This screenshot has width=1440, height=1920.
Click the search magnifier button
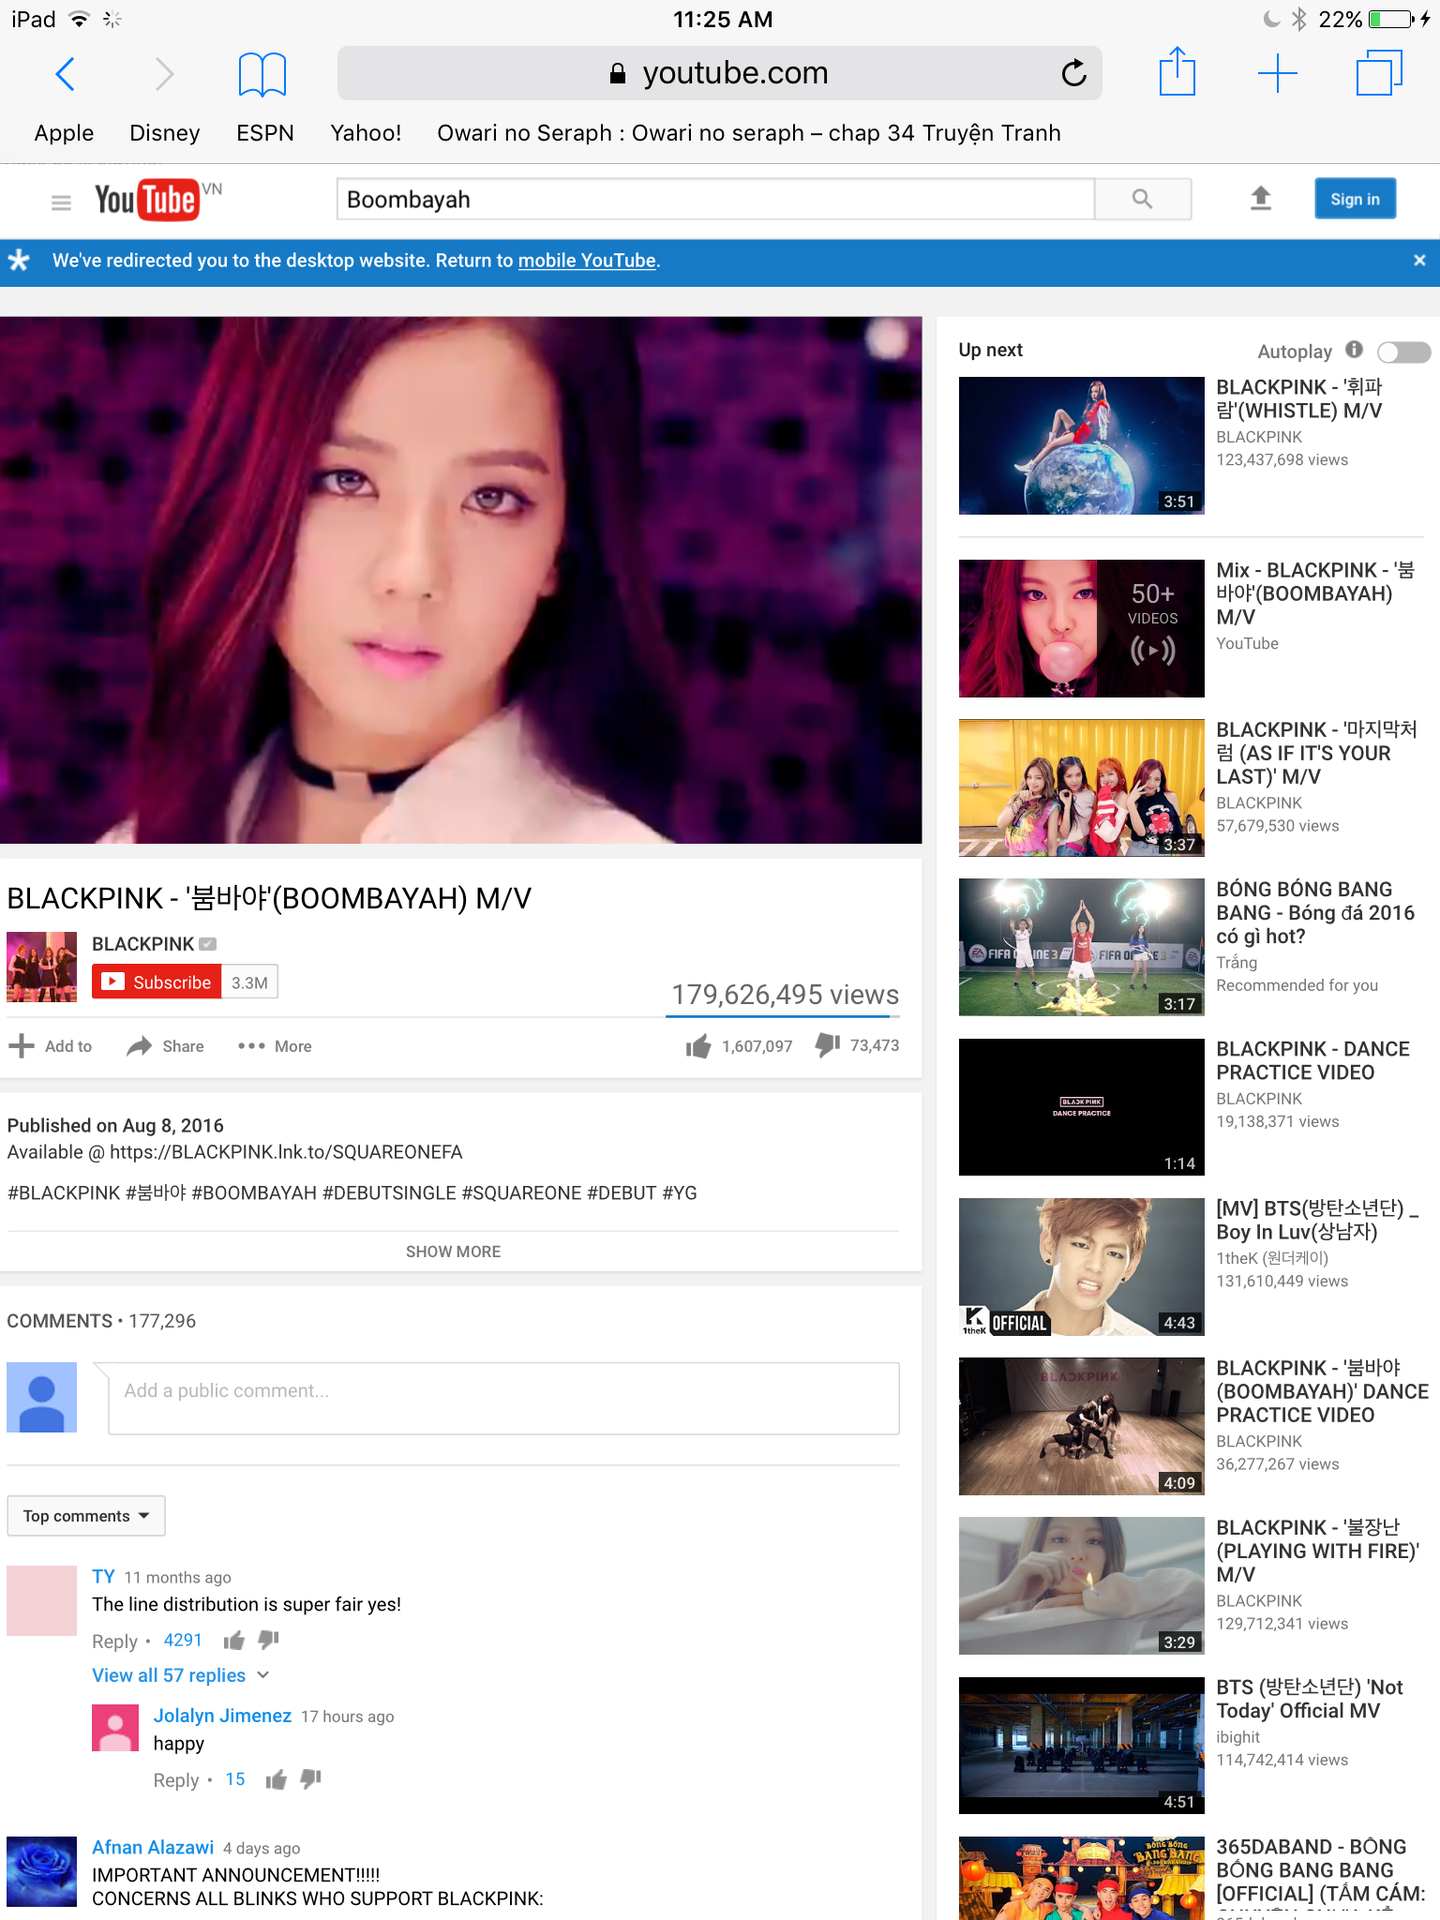click(1142, 199)
